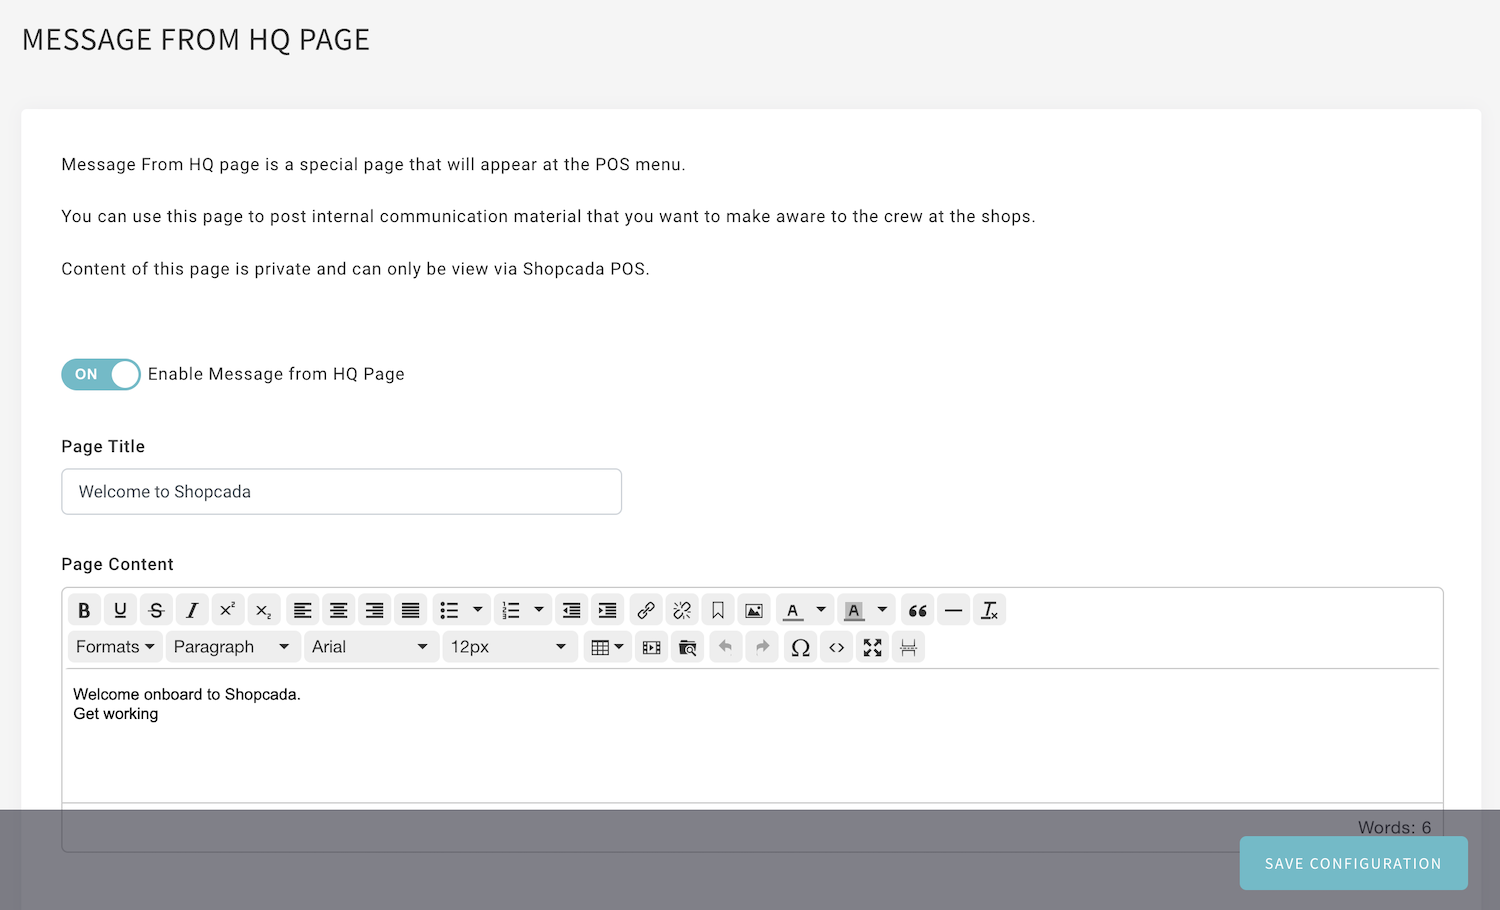
Task: Click the Page Title input field
Action: 341,492
